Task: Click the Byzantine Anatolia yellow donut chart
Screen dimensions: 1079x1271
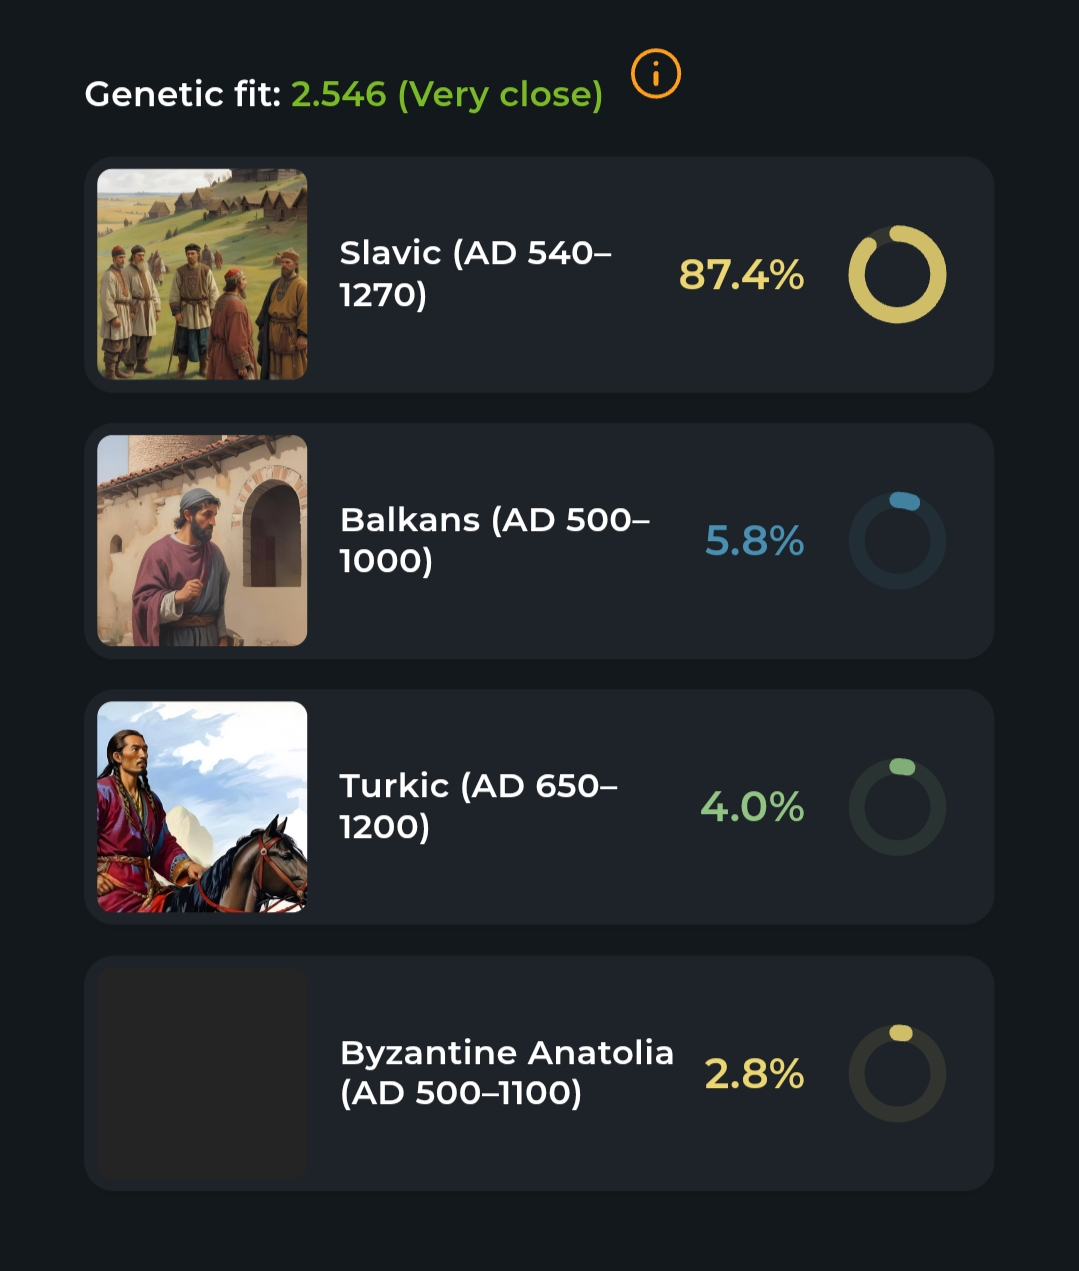Action: (x=897, y=1073)
